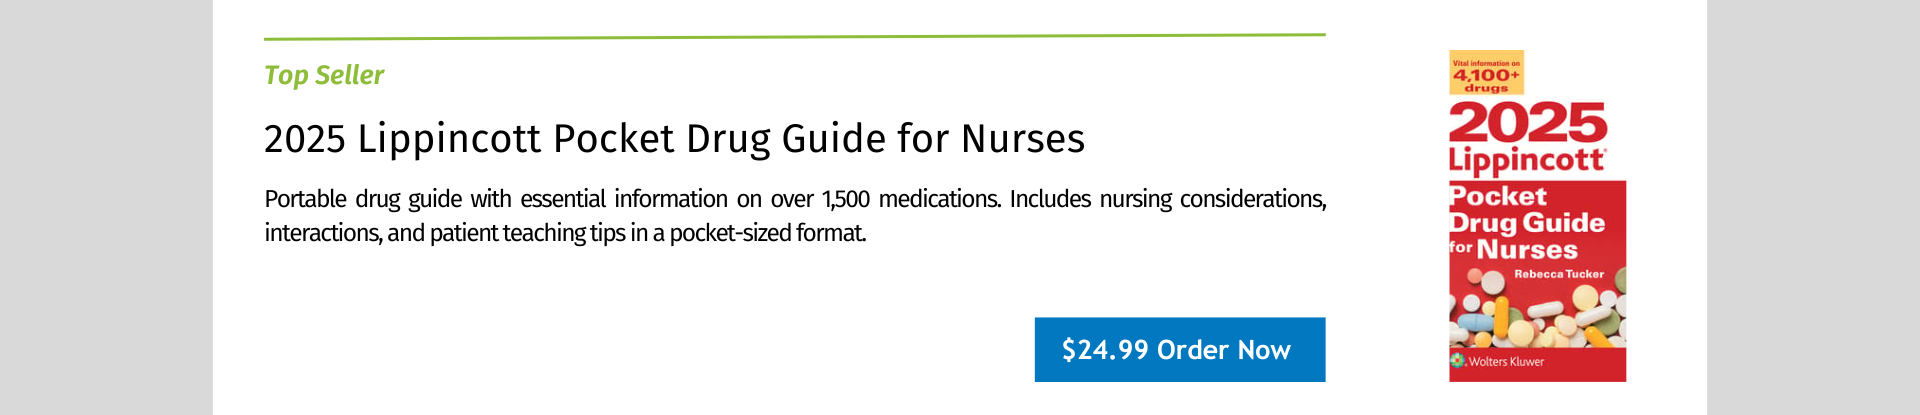The height and width of the screenshot is (415, 1920).
Task: Select the book cover thumbnail image
Action: click(x=1537, y=216)
